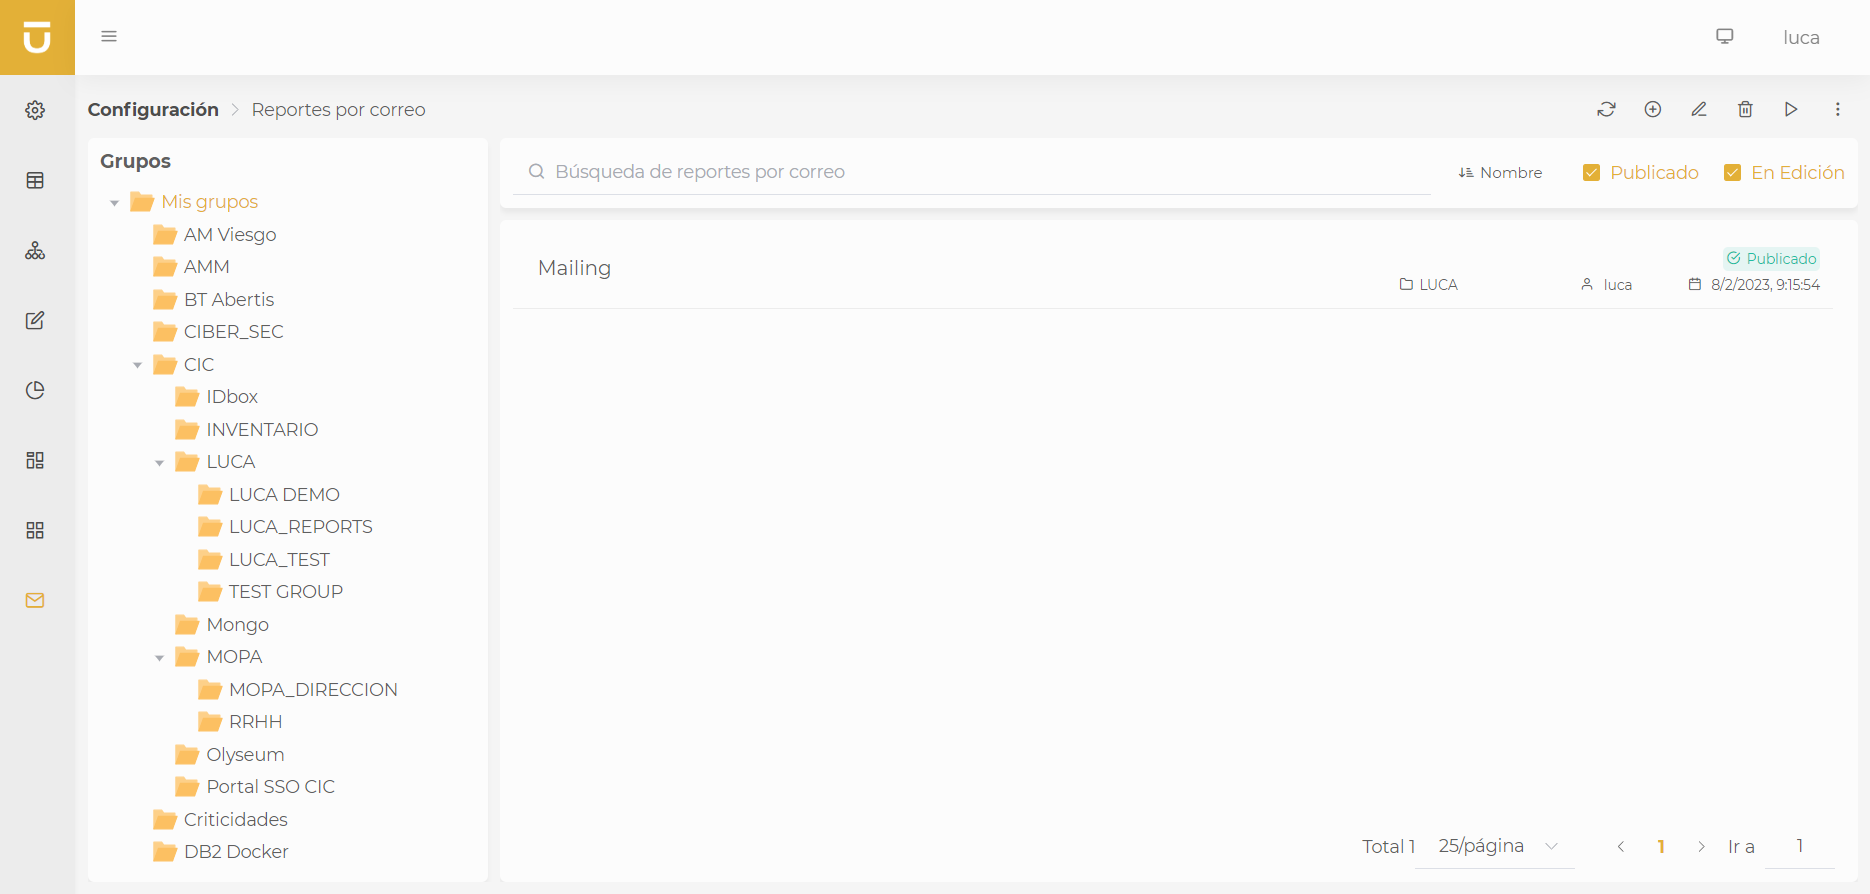Run report with the play icon
The image size is (1870, 894).
1791,109
